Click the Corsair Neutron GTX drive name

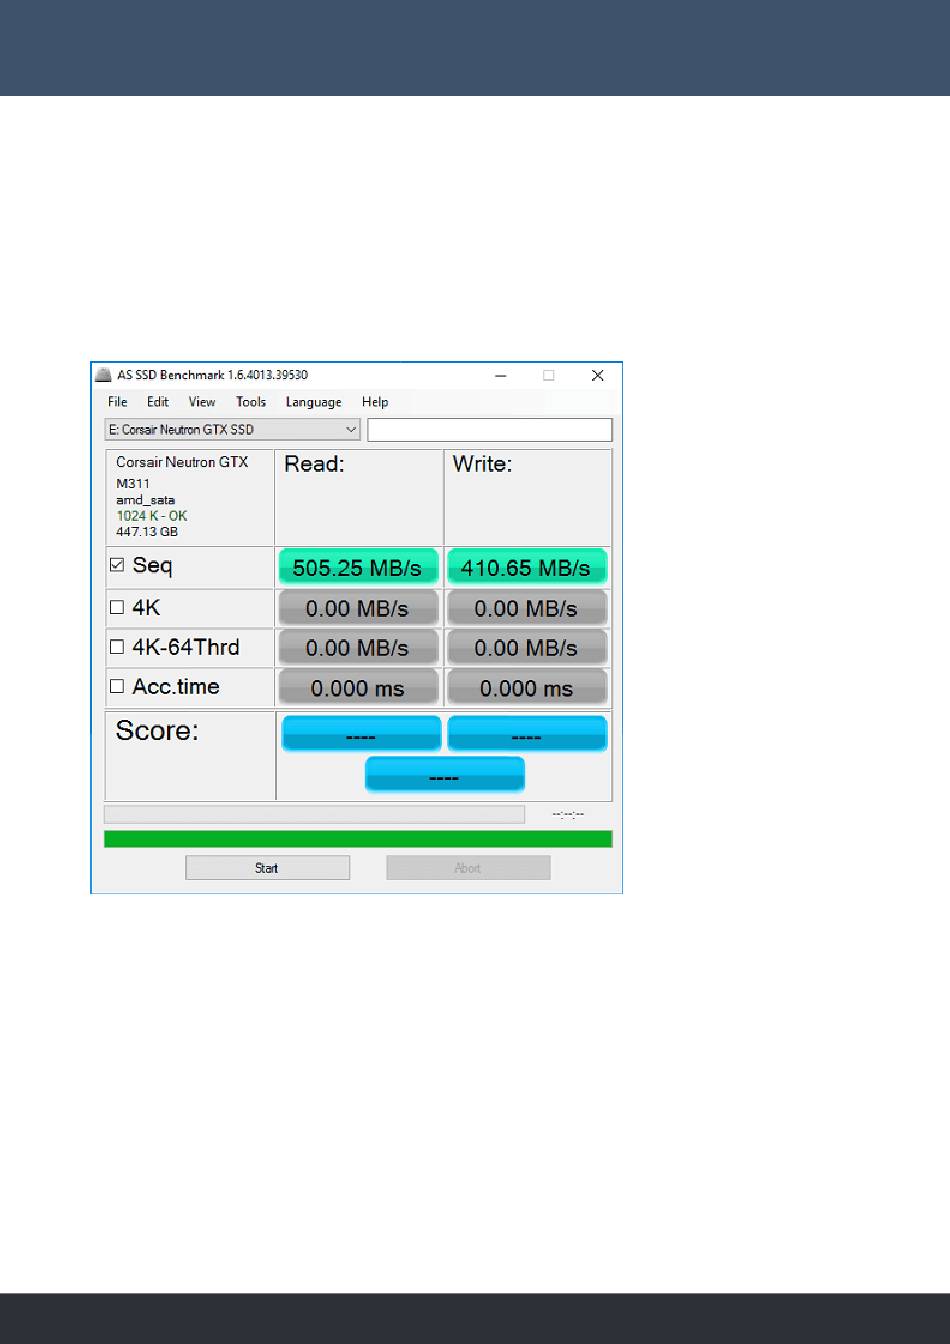pos(182,462)
